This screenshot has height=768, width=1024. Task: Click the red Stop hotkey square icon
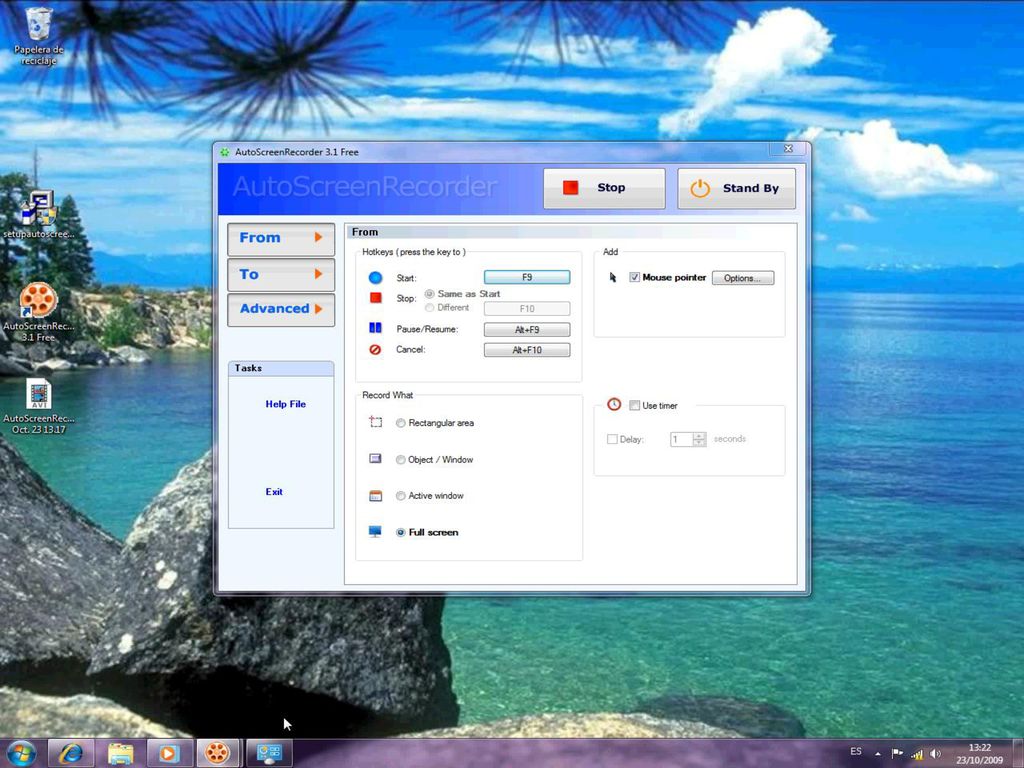click(x=375, y=298)
